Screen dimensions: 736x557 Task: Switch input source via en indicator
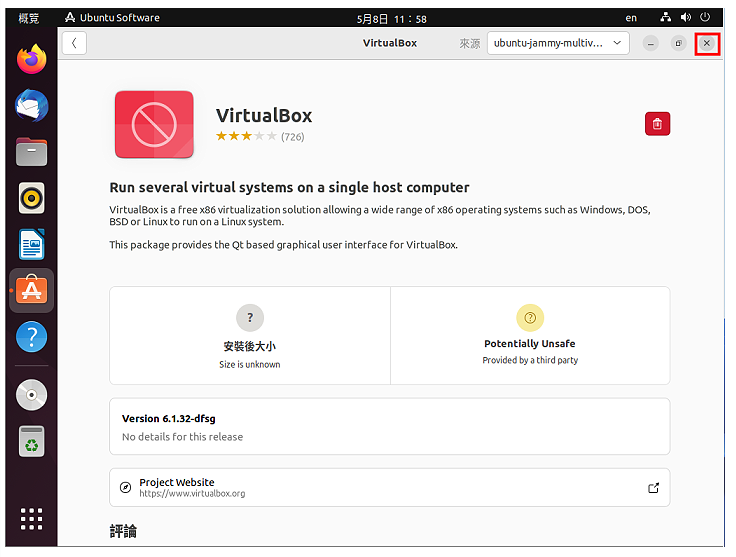click(631, 18)
